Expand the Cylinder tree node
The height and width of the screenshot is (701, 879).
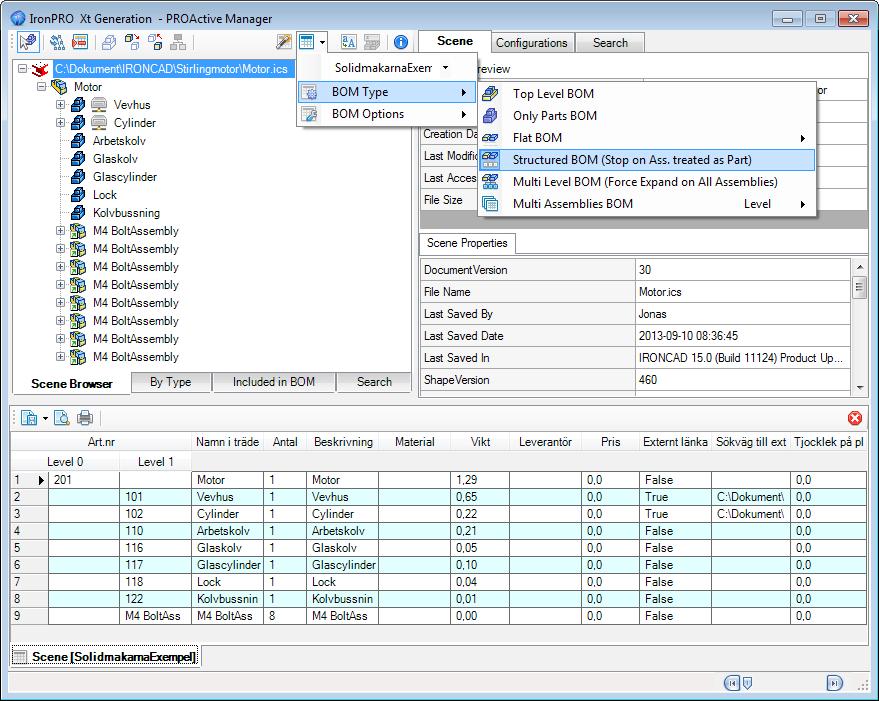click(x=60, y=123)
